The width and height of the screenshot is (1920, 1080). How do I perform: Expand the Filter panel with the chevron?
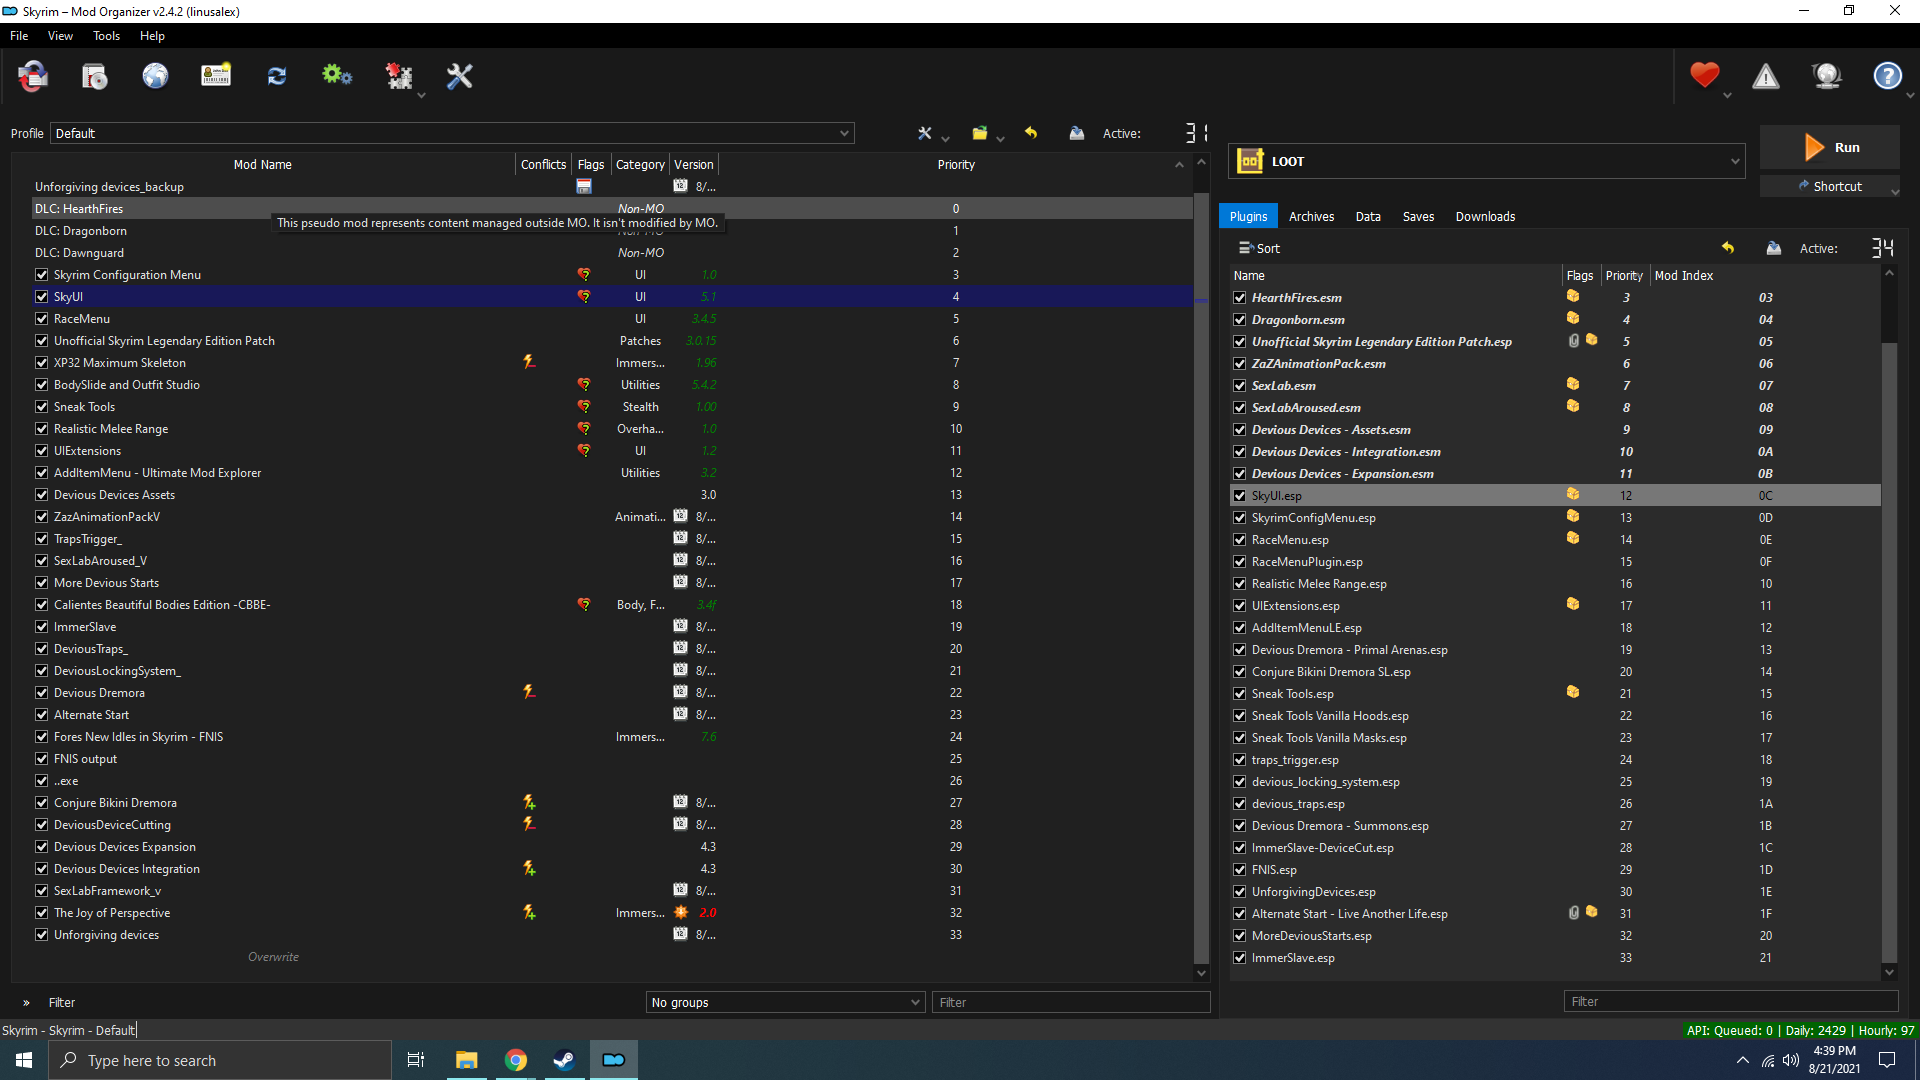click(x=26, y=1002)
